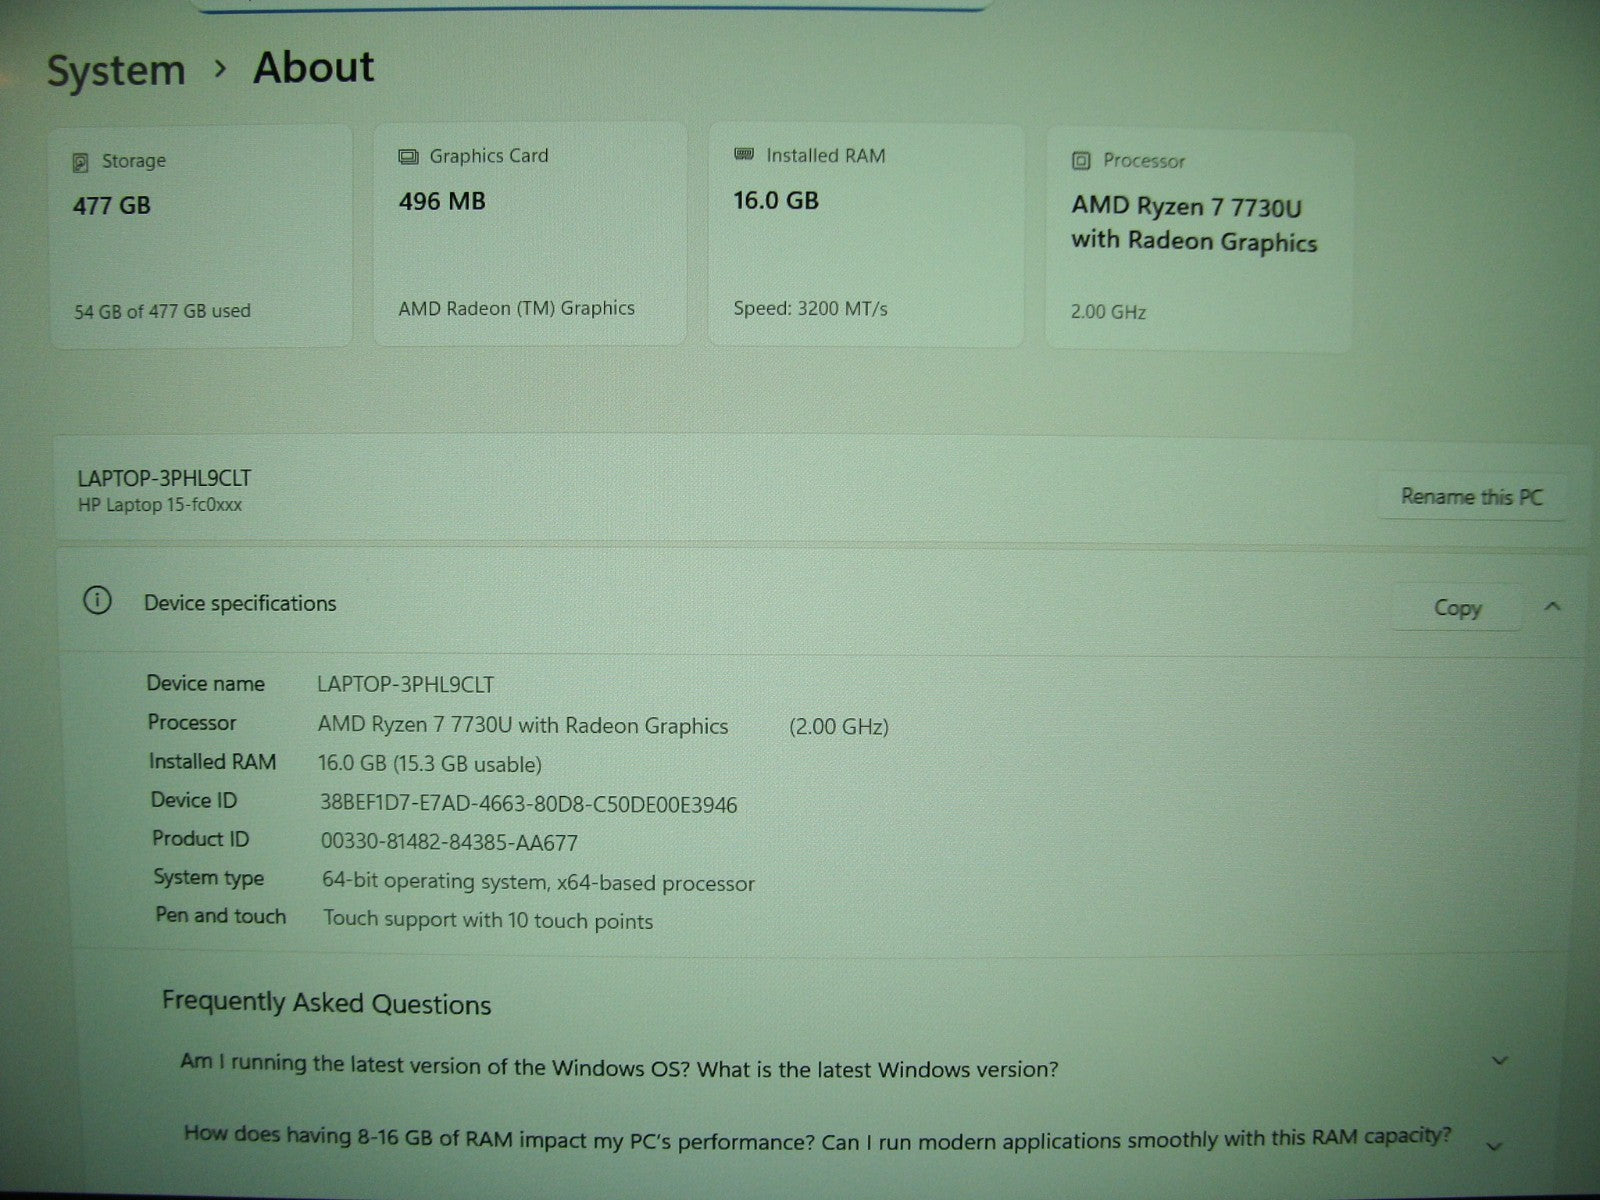Click the Product ID value text
Viewport: 1600px width, 1200px height.
tap(449, 843)
